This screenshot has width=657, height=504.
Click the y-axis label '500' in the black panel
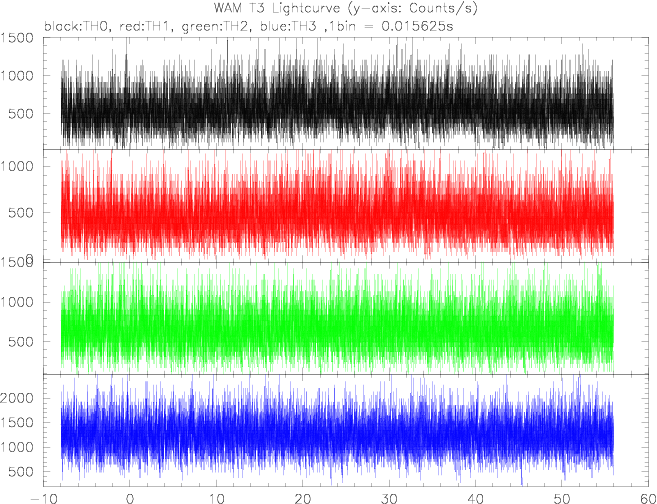pos(21,114)
